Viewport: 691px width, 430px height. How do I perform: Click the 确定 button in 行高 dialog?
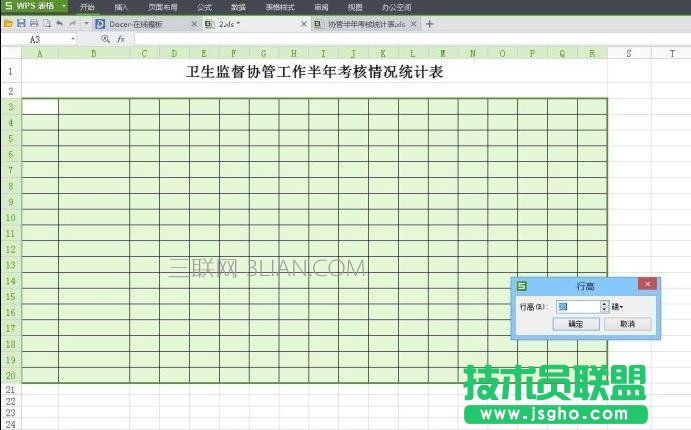click(576, 324)
